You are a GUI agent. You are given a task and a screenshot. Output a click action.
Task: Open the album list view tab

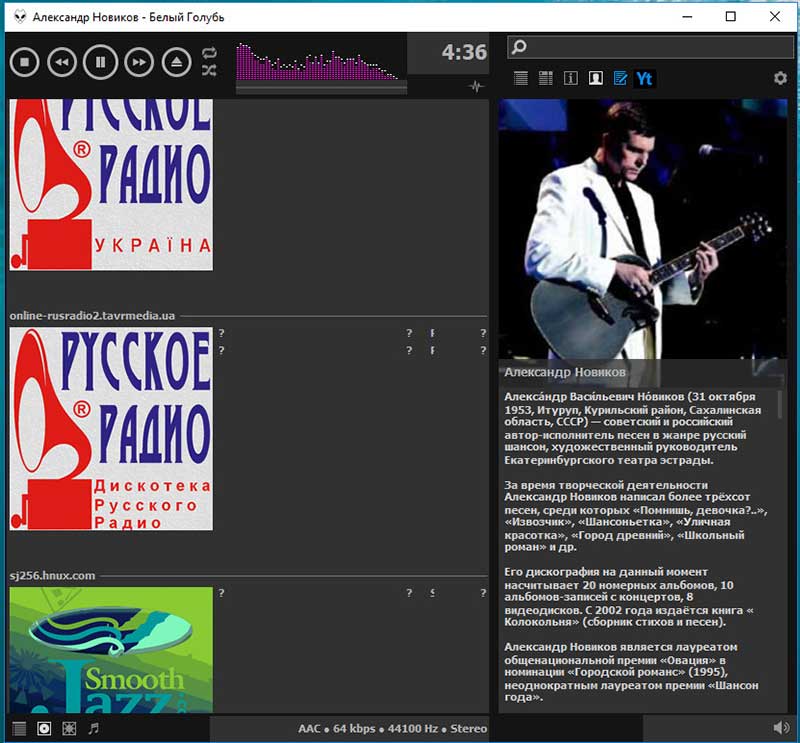[546, 78]
